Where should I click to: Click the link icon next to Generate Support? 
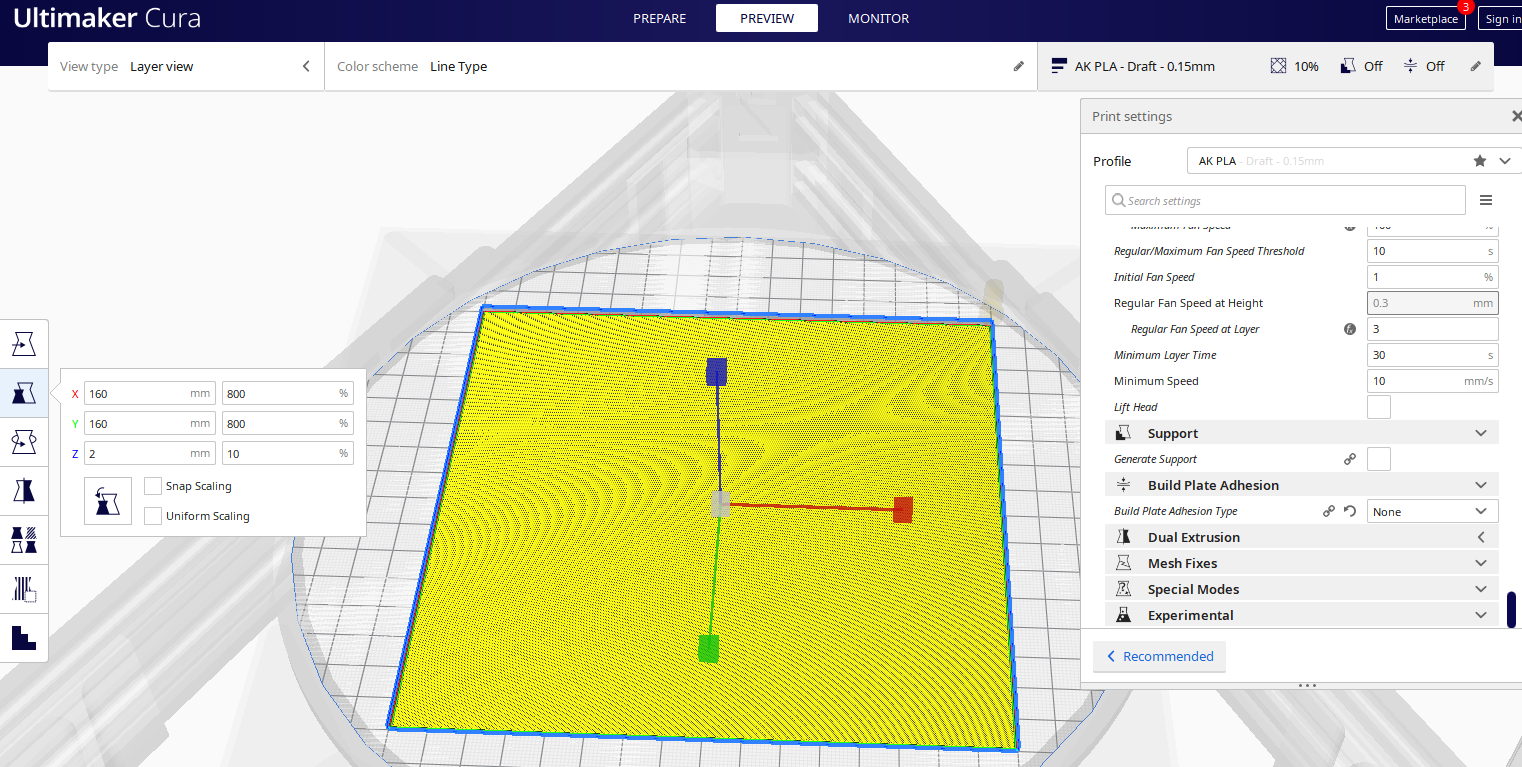(1350, 459)
